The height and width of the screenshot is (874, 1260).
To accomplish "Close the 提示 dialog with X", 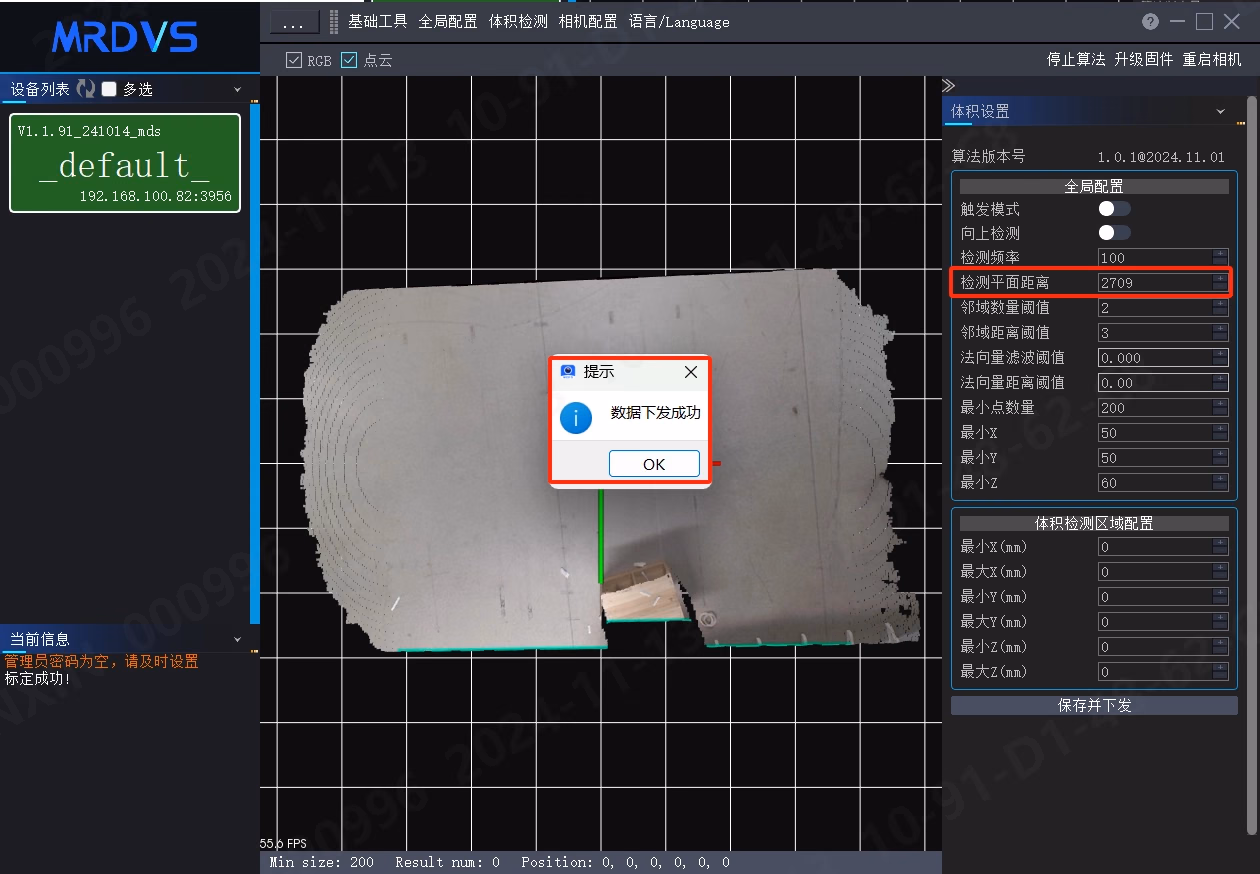I will click(x=690, y=372).
